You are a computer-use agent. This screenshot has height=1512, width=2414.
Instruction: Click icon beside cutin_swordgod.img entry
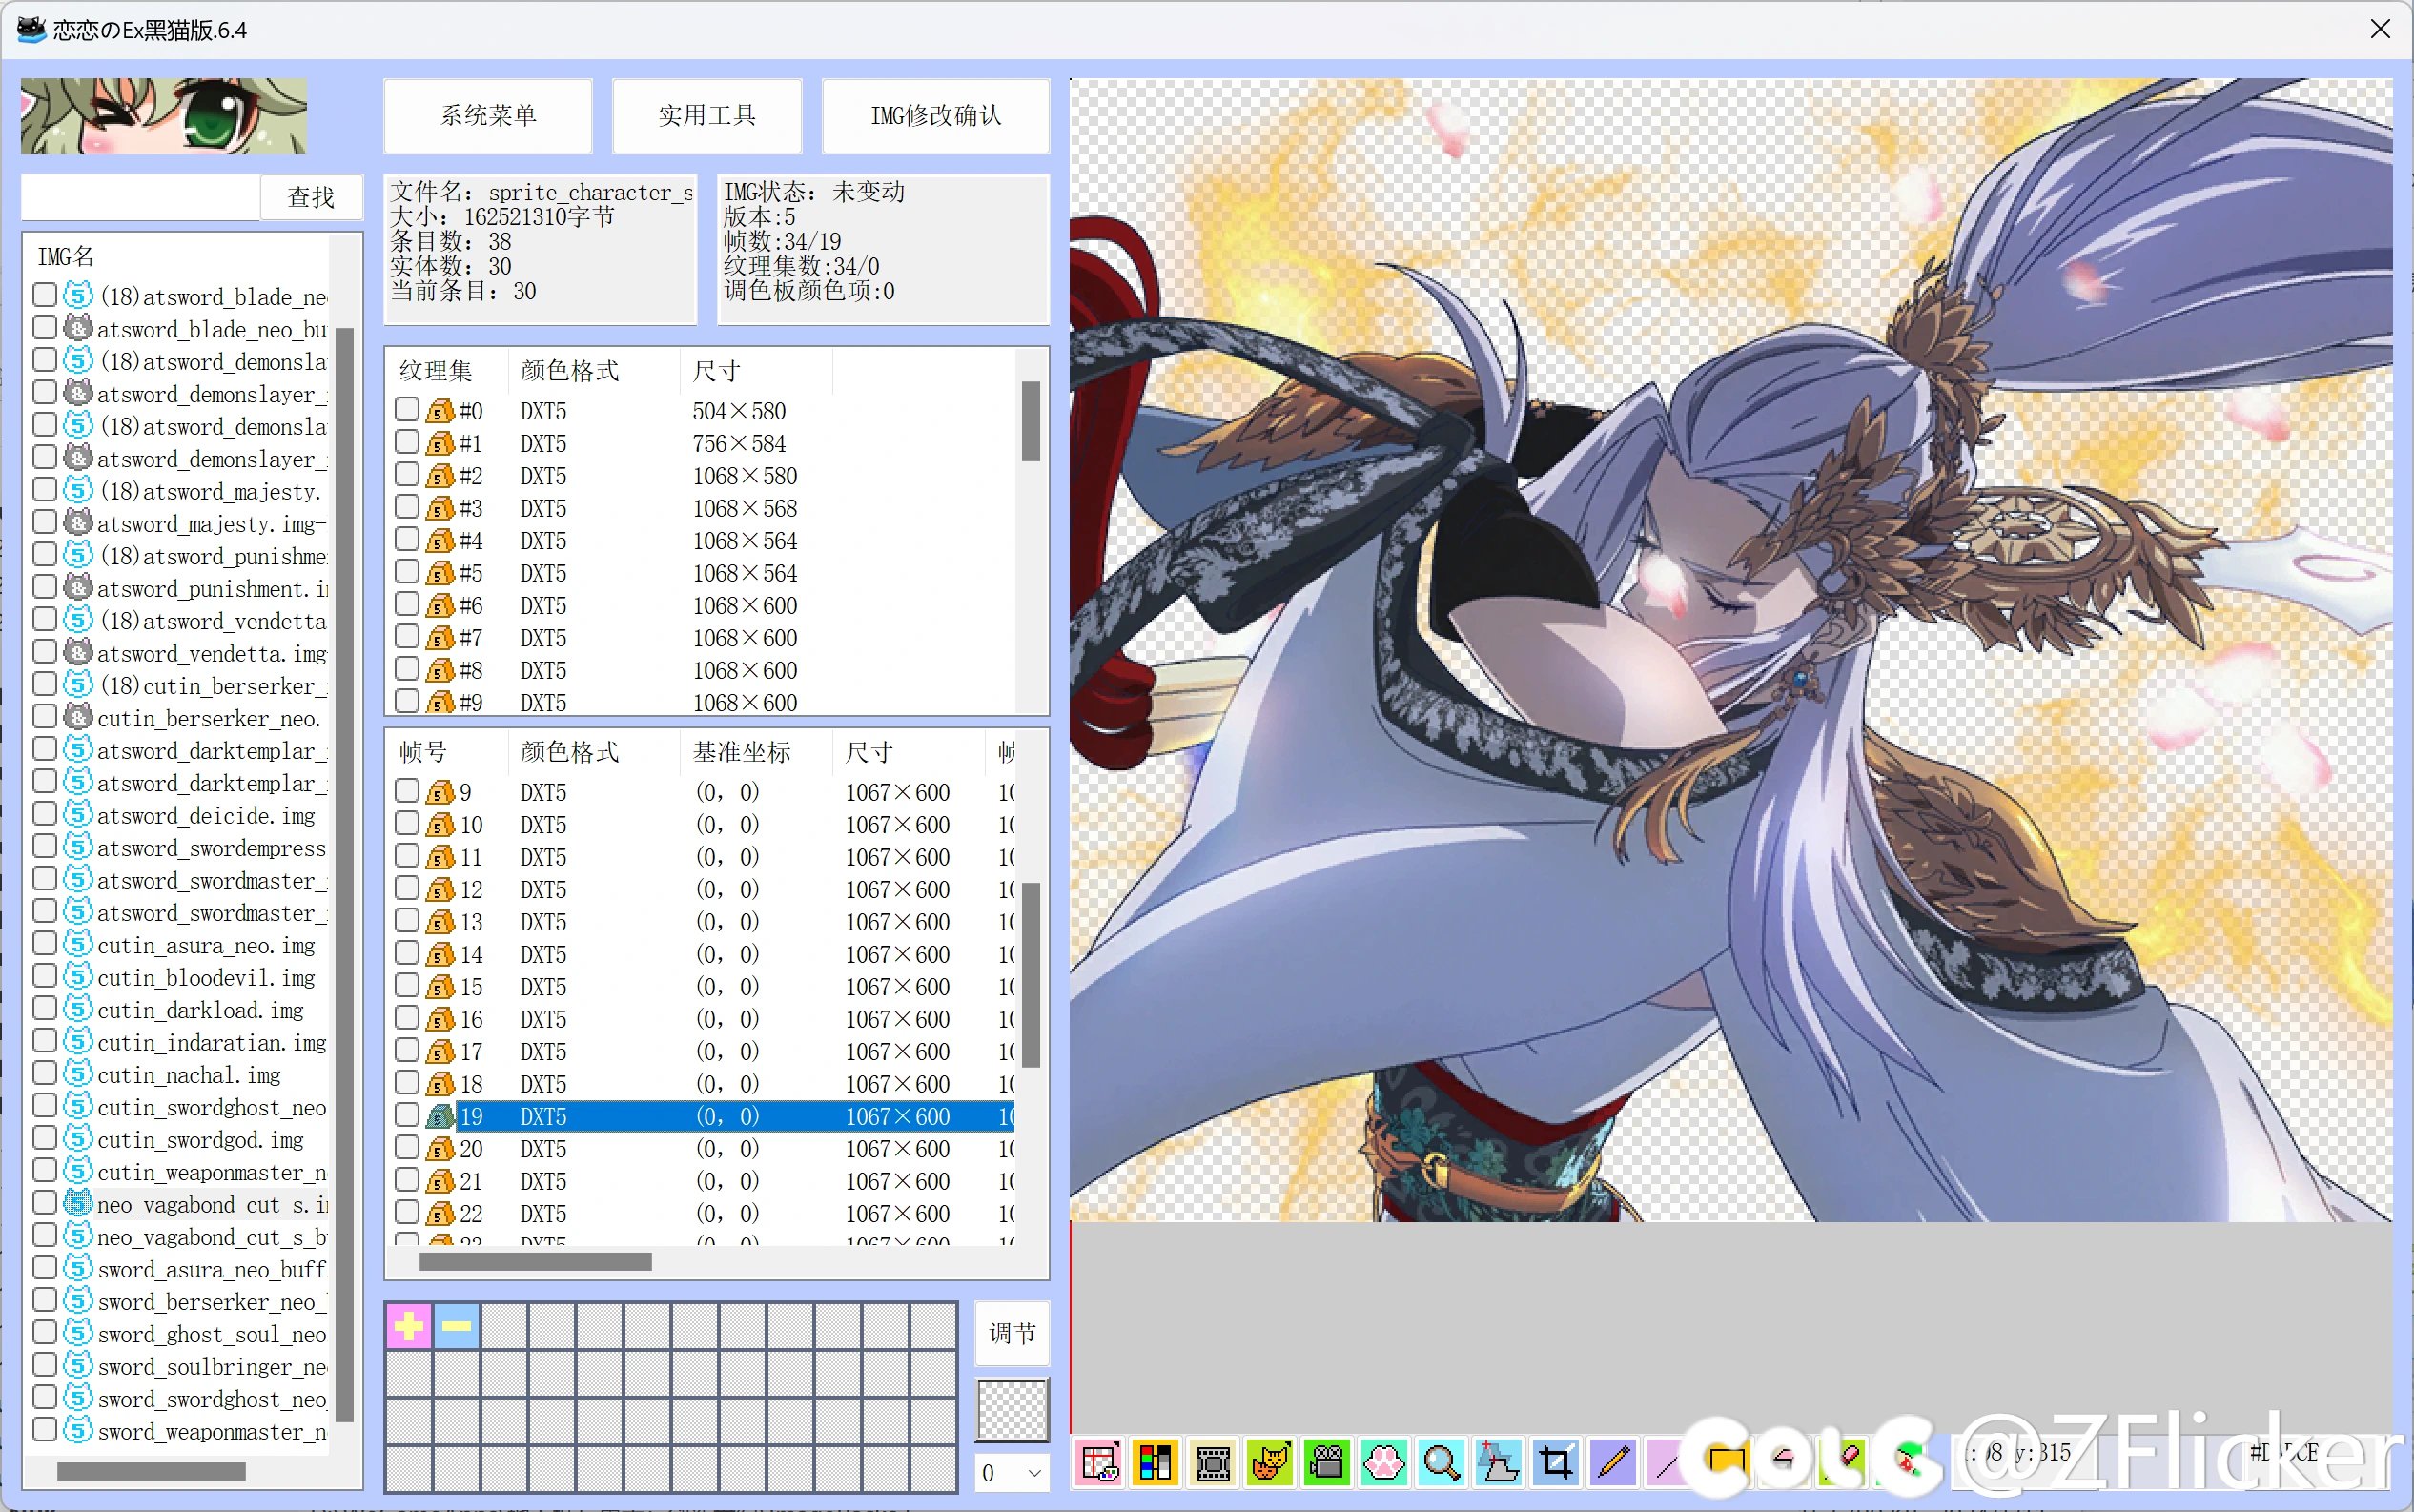click(78, 1138)
